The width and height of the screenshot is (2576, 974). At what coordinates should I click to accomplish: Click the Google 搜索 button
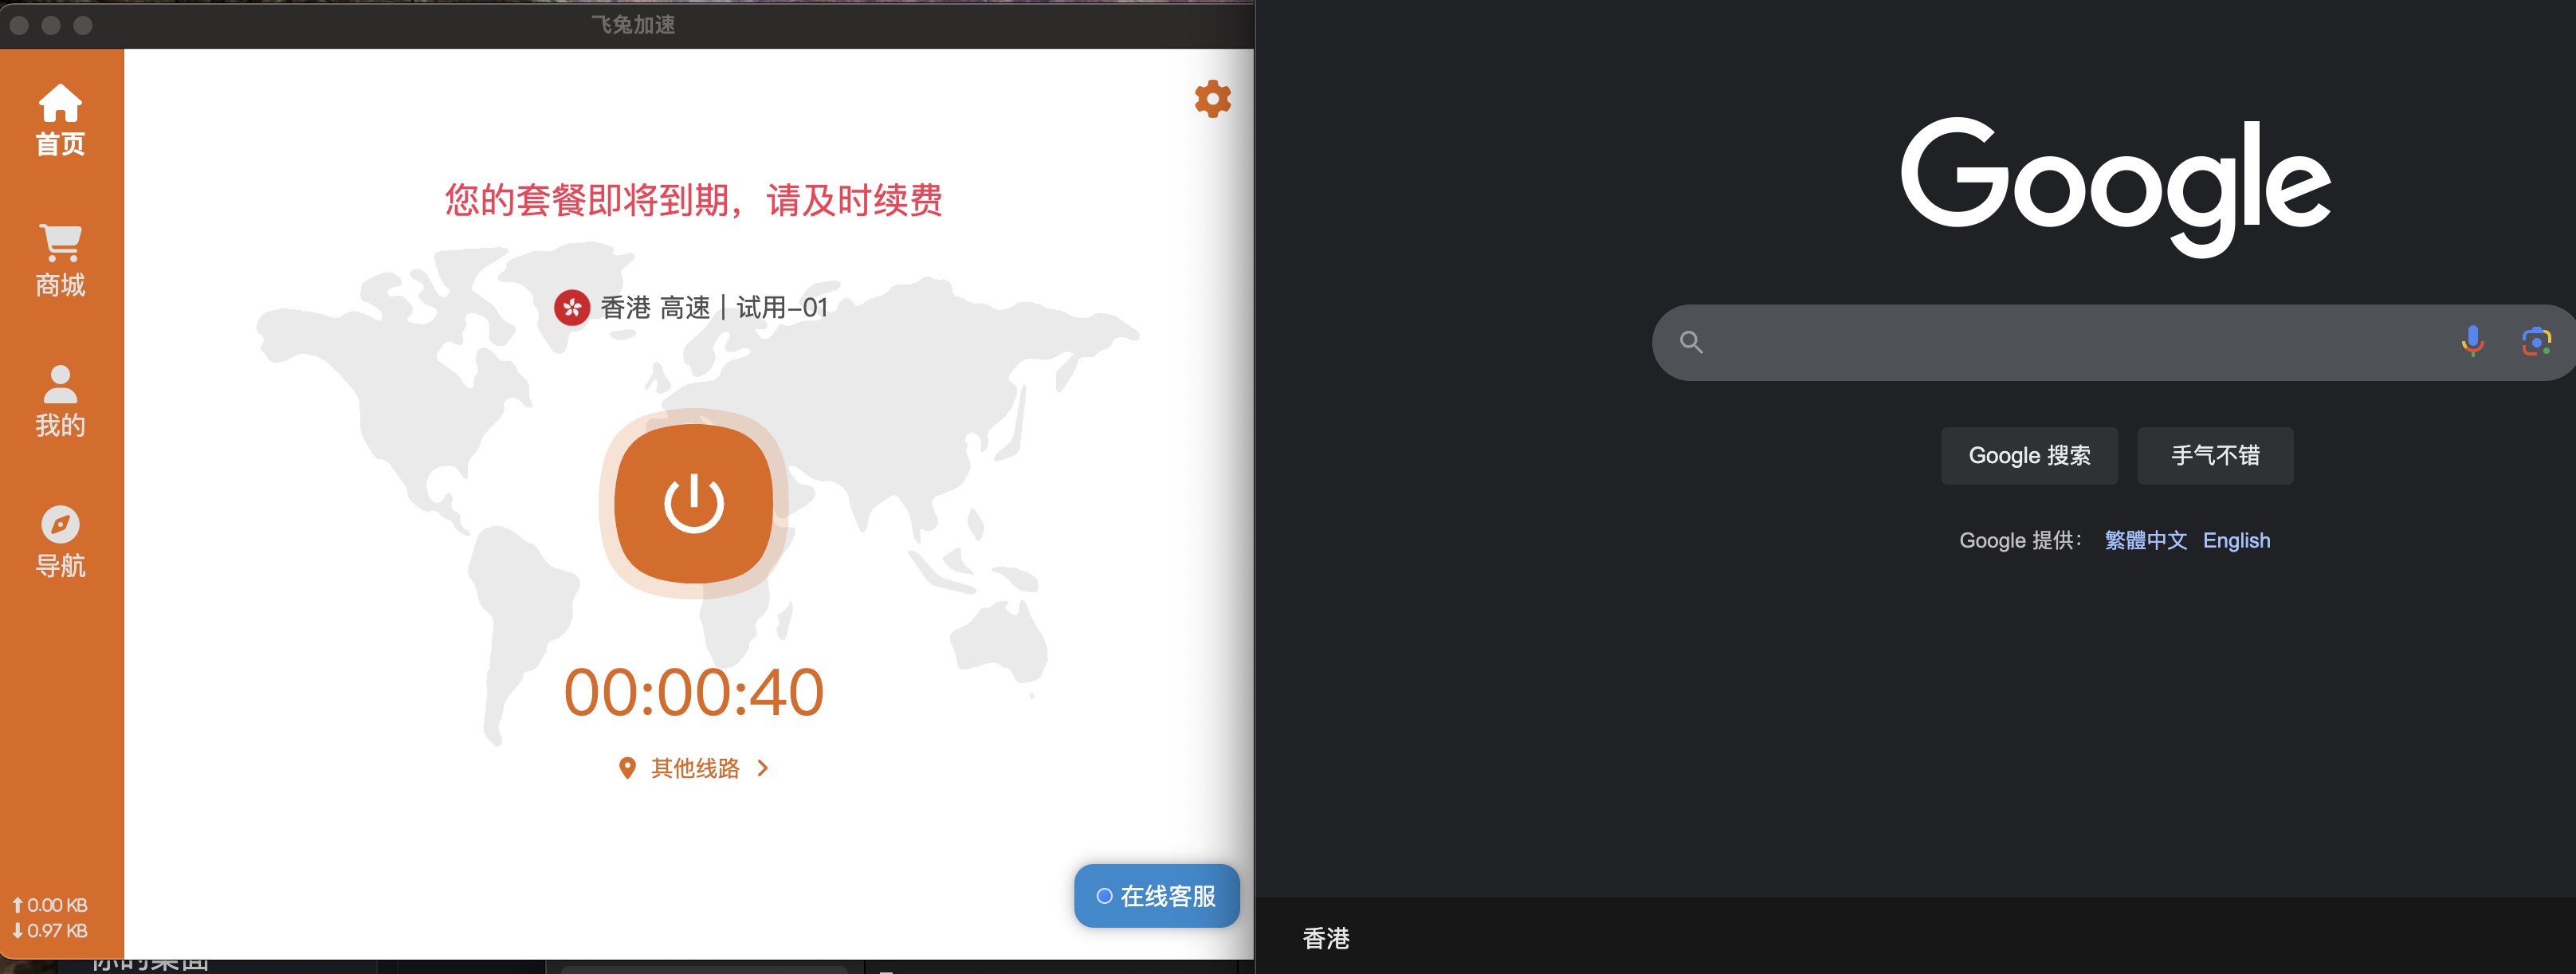pos(2029,456)
